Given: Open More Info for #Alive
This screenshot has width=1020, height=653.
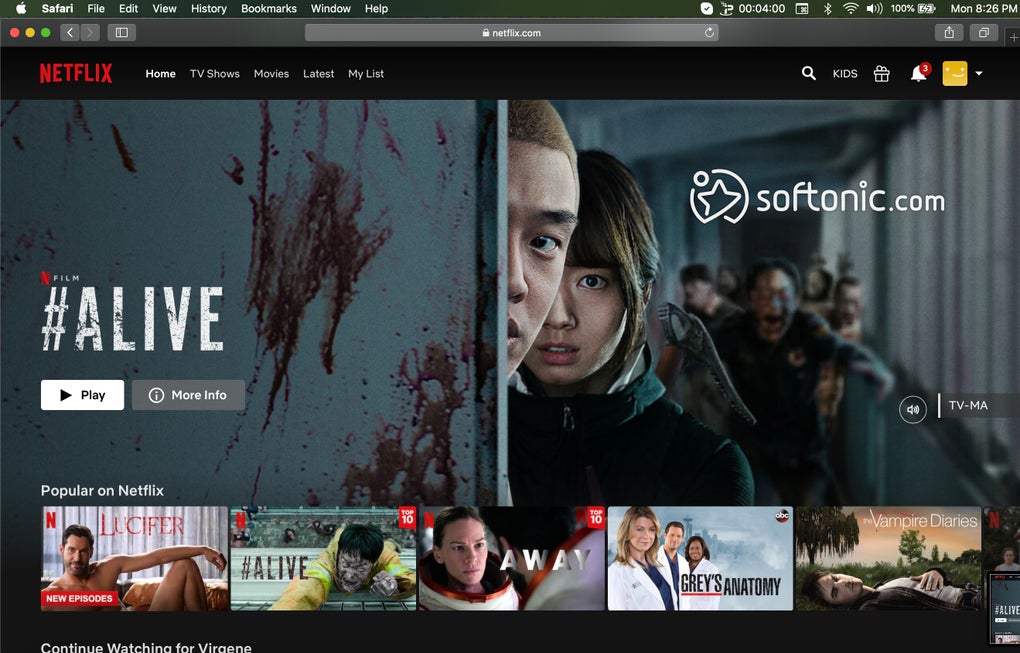Looking at the screenshot, I should (188, 395).
